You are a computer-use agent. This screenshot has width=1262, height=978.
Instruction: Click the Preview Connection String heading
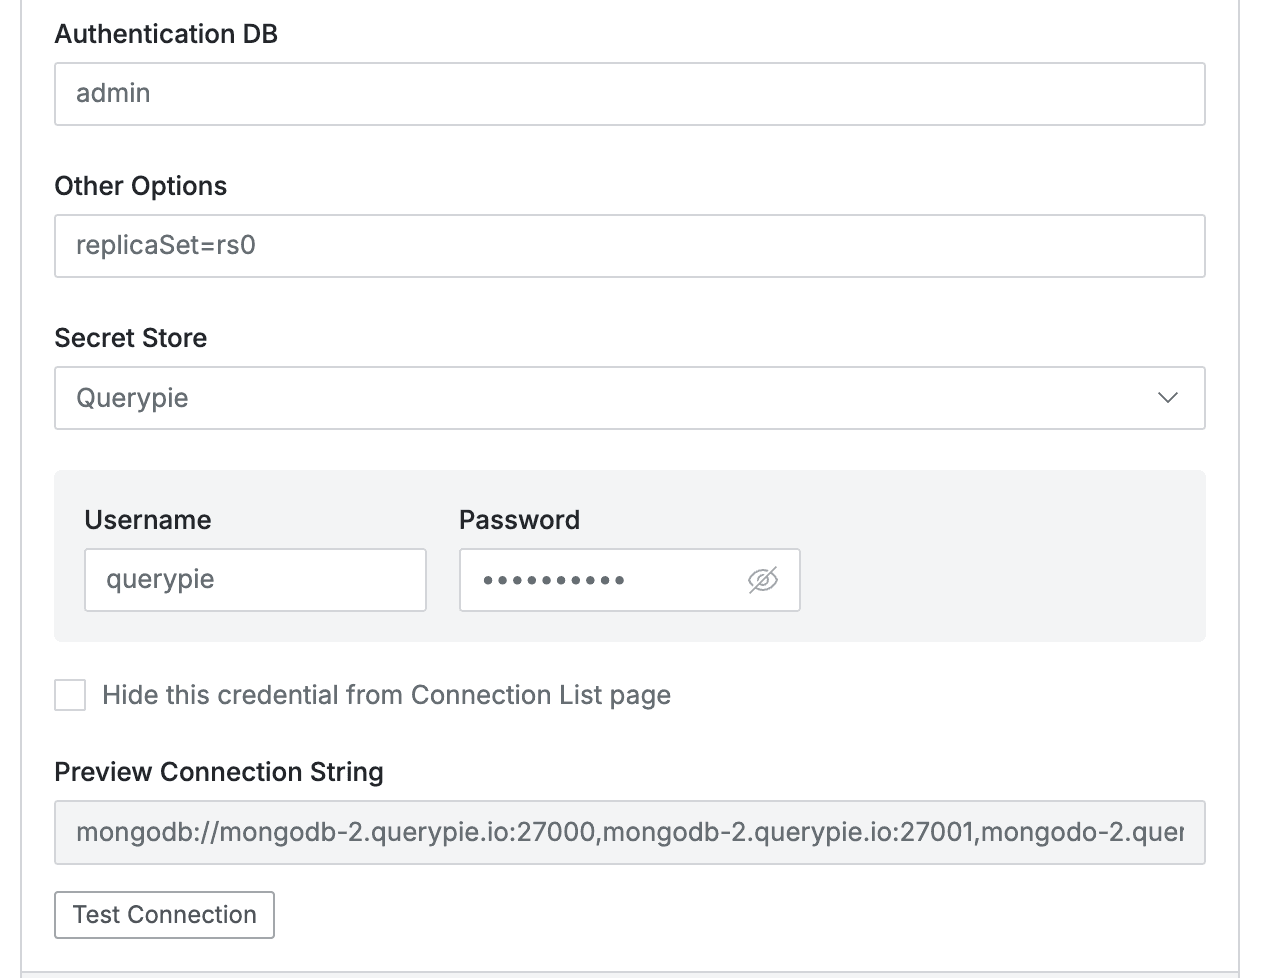219,771
